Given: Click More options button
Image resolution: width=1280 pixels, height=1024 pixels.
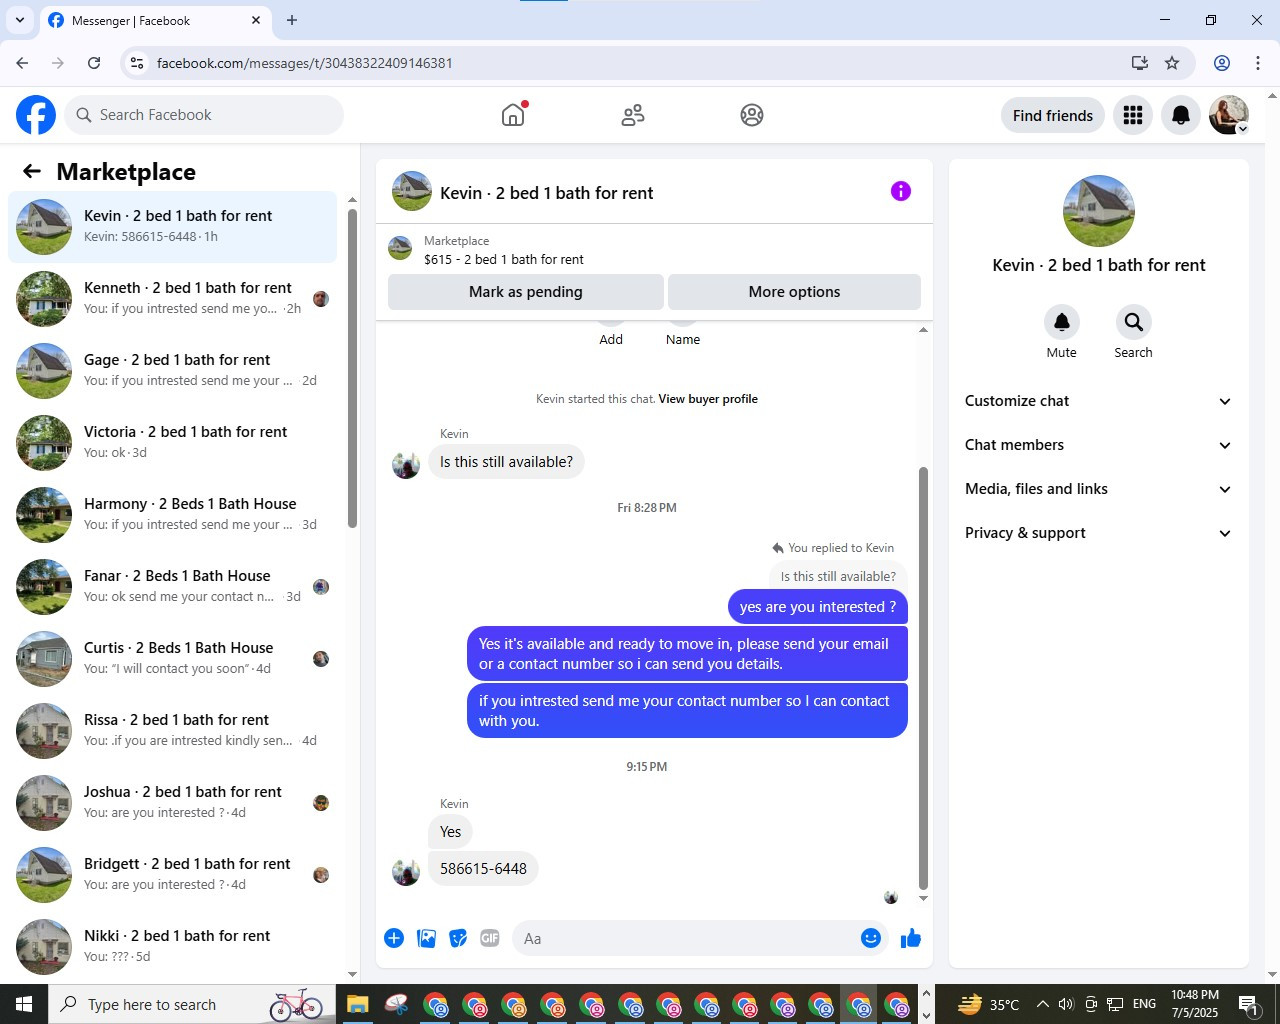Looking at the screenshot, I should [x=794, y=292].
